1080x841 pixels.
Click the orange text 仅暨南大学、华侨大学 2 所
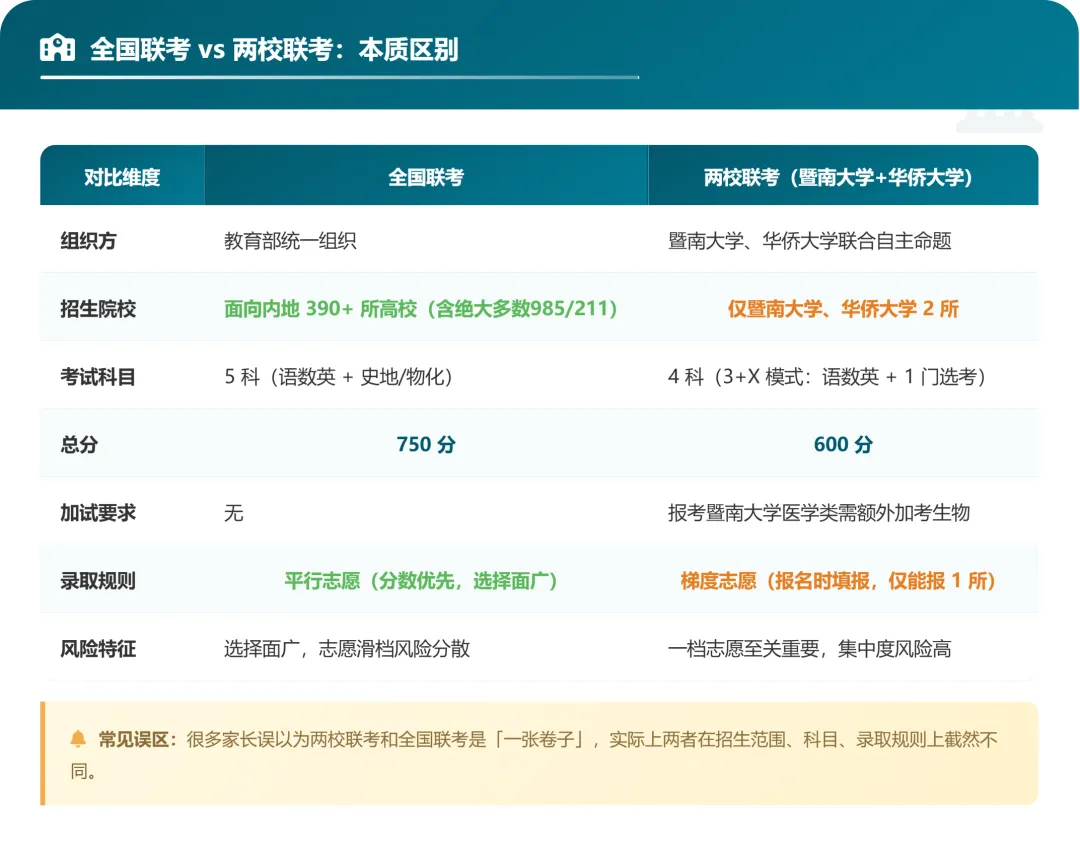click(843, 309)
